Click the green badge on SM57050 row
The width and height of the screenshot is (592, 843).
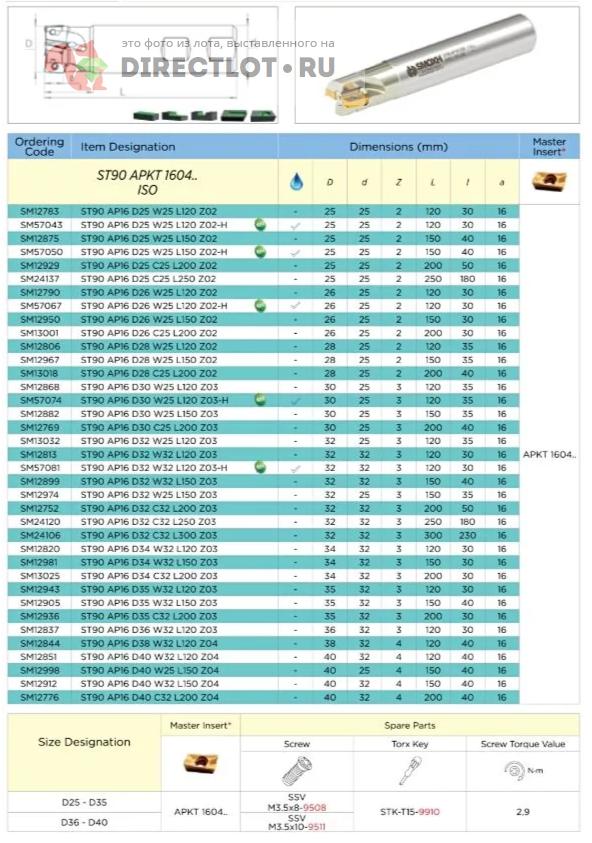tap(260, 252)
